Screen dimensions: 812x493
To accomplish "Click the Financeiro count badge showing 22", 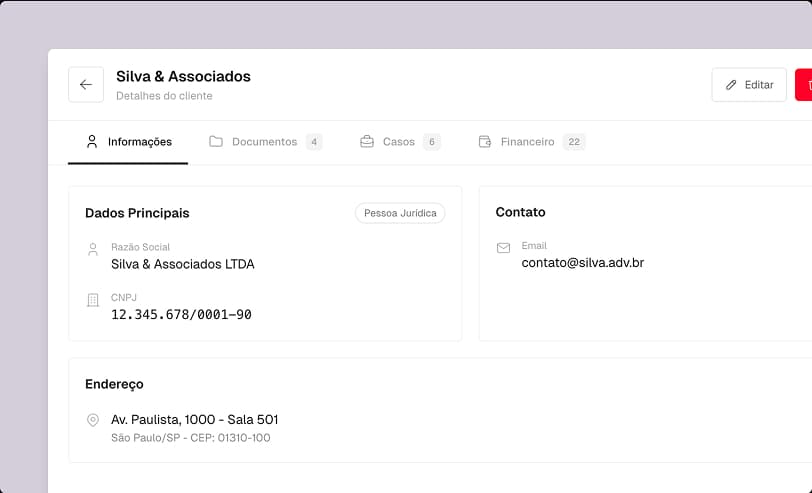I will [573, 142].
